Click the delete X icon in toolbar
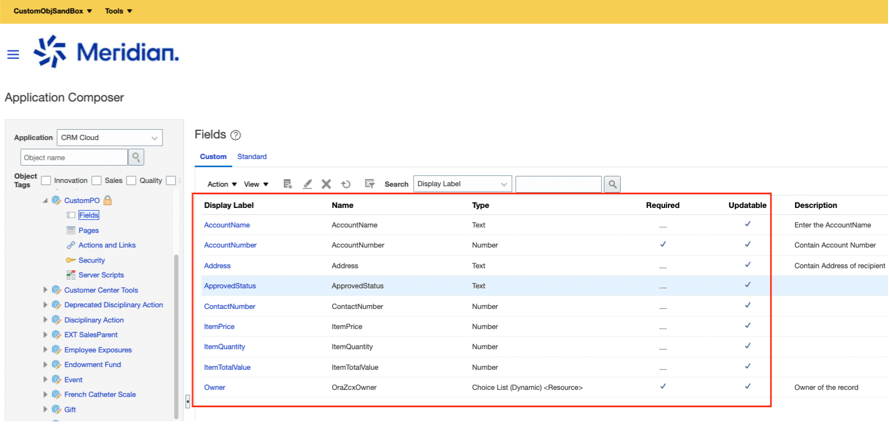This screenshot has height=424, width=889. click(326, 184)
